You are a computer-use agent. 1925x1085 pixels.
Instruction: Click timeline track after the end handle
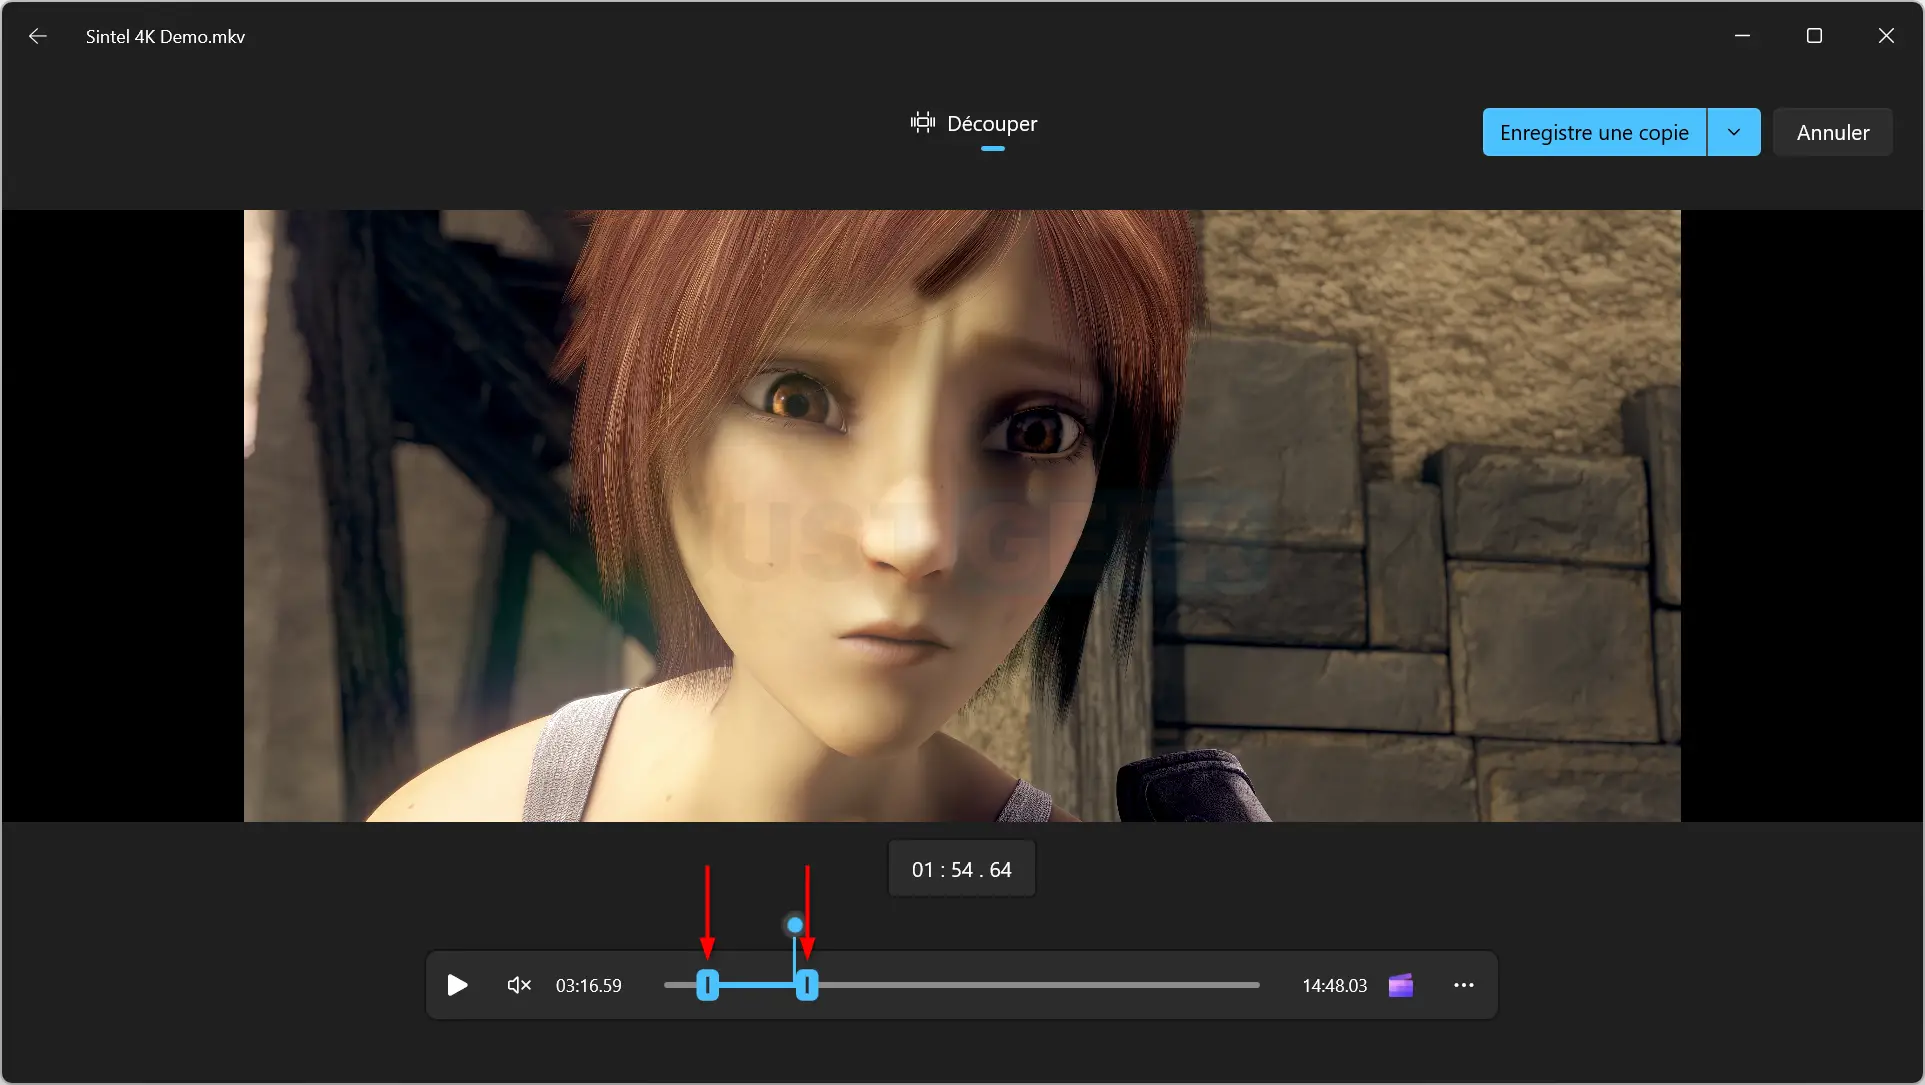coord(1039,985)
